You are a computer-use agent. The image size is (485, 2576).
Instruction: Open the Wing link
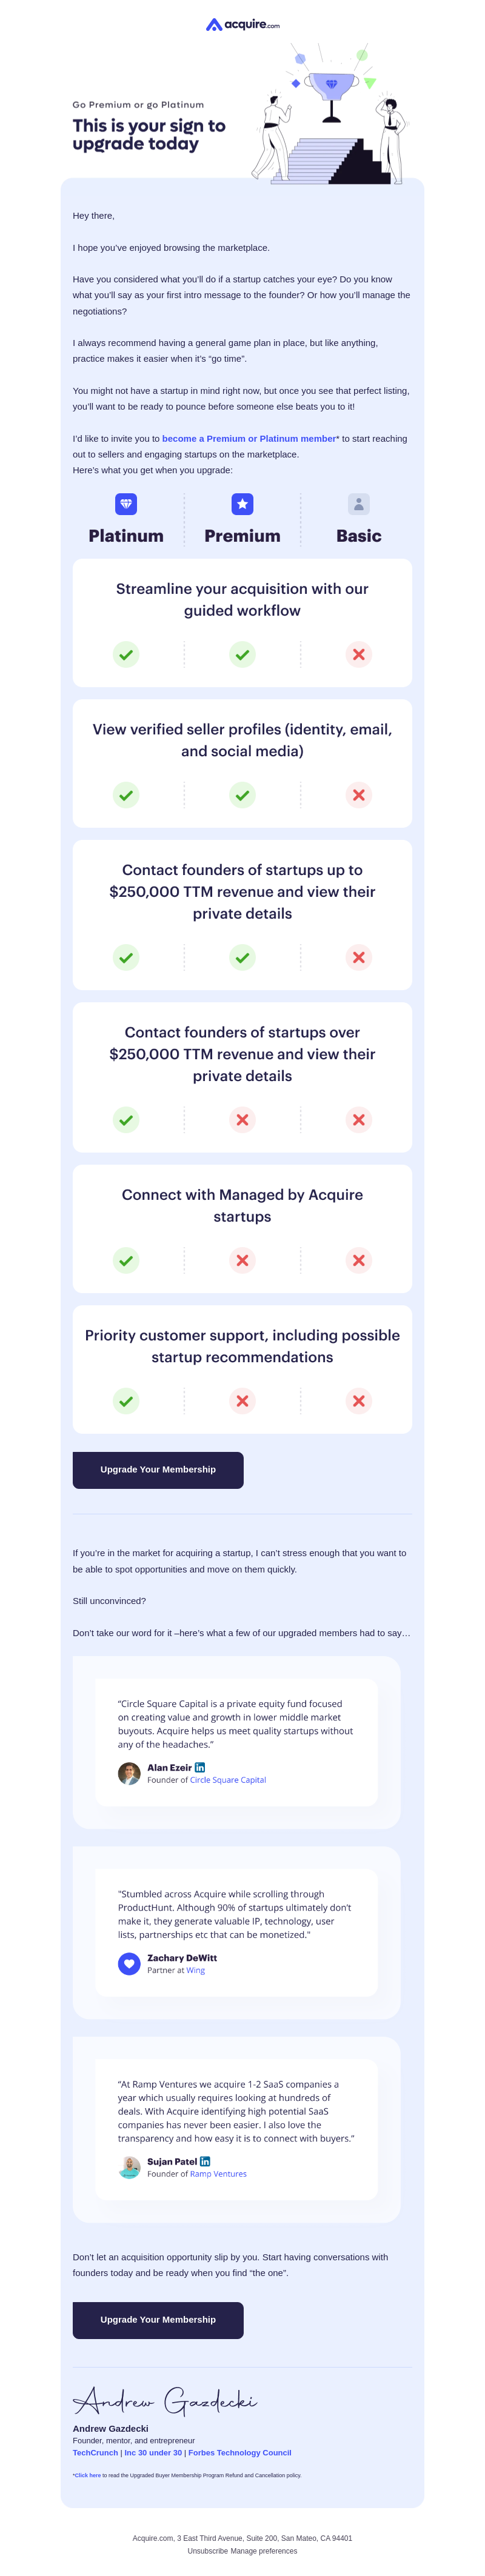coord(196,1970)
